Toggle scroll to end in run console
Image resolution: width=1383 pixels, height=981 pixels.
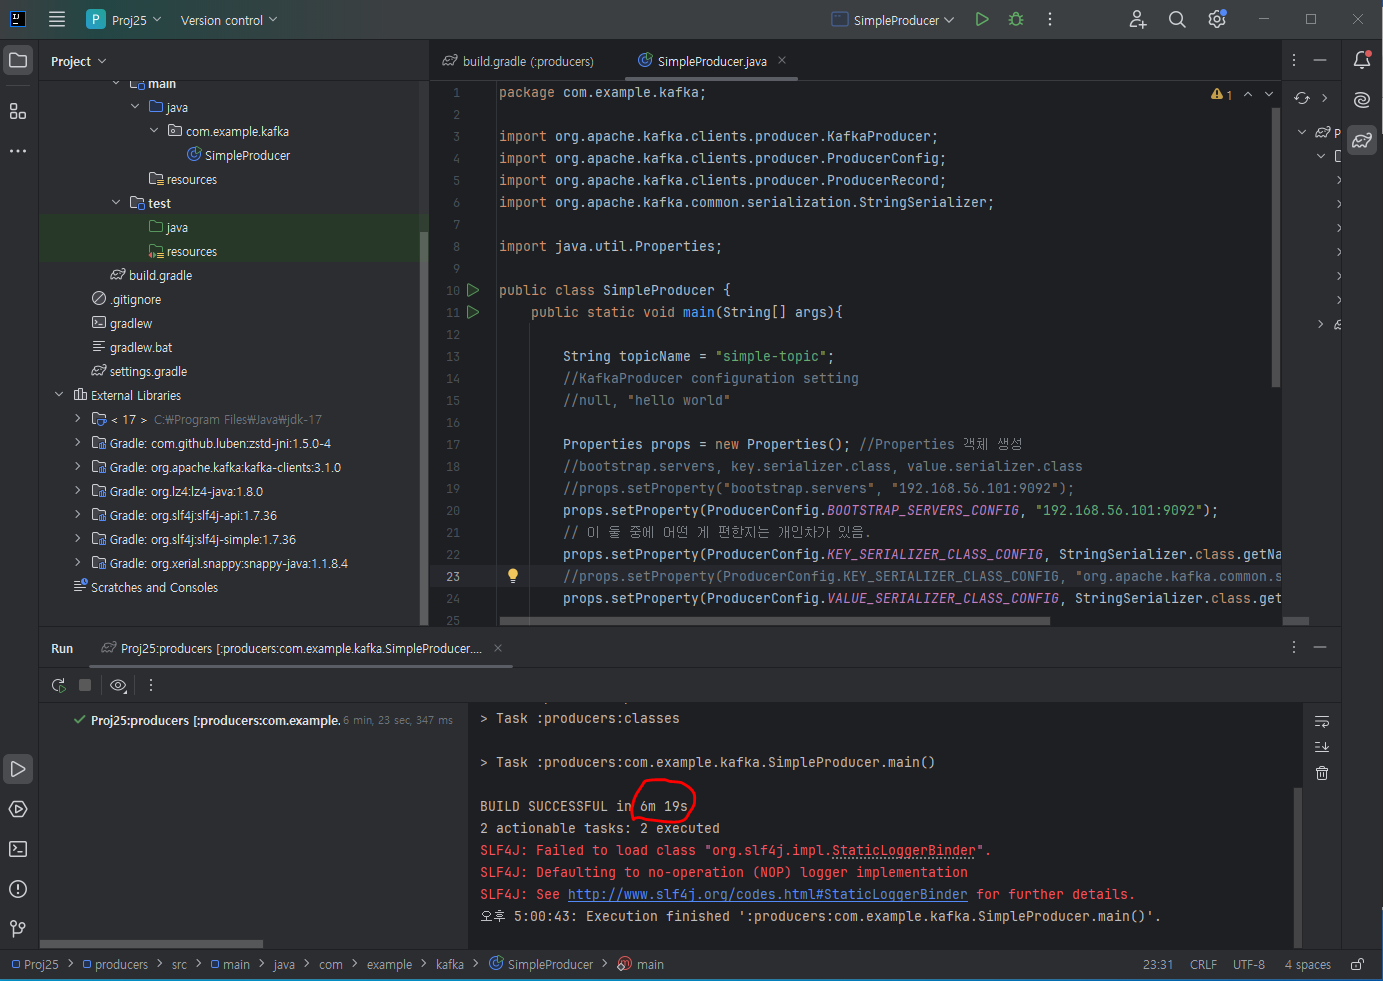click(x=1322, y=747)
